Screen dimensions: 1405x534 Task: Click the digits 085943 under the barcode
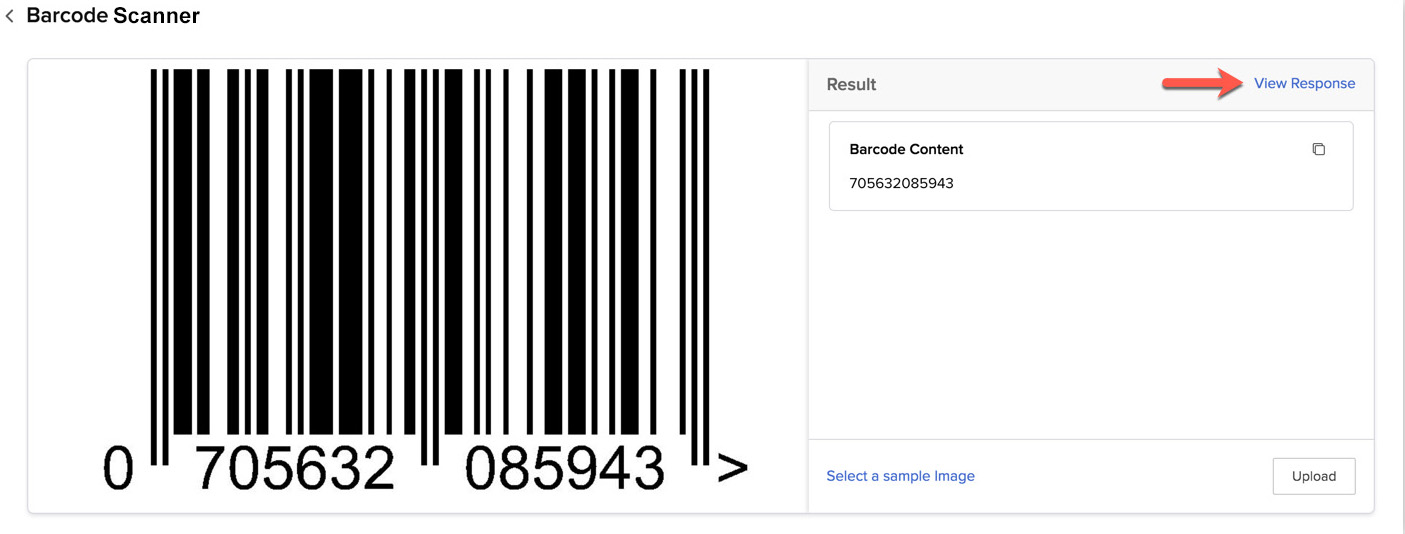pyautogui.click(x=565, y=468)
